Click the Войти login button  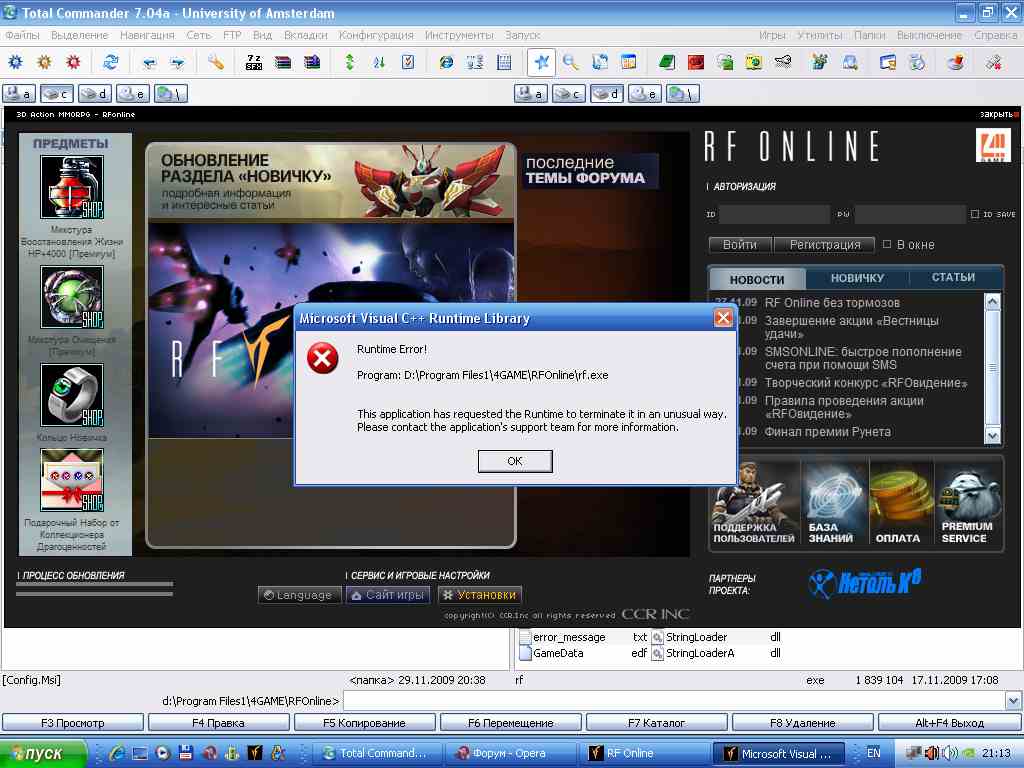coord(740,245)
